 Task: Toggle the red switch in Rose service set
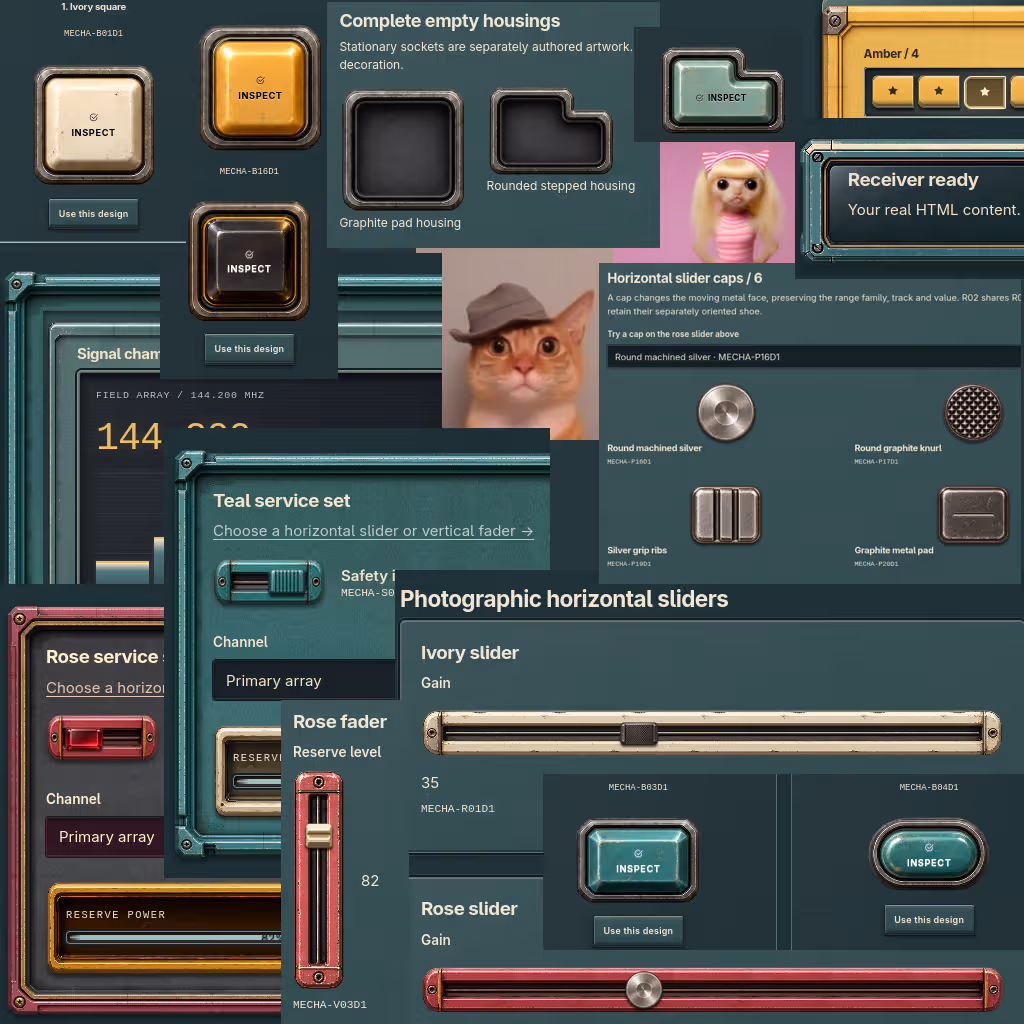click(103, 738)
